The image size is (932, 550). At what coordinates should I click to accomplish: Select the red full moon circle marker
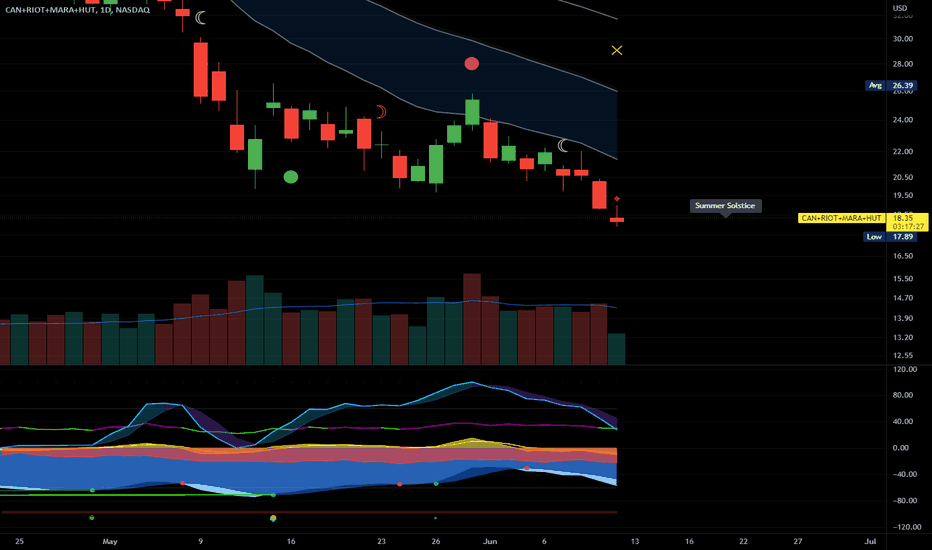tap(471, 64)
